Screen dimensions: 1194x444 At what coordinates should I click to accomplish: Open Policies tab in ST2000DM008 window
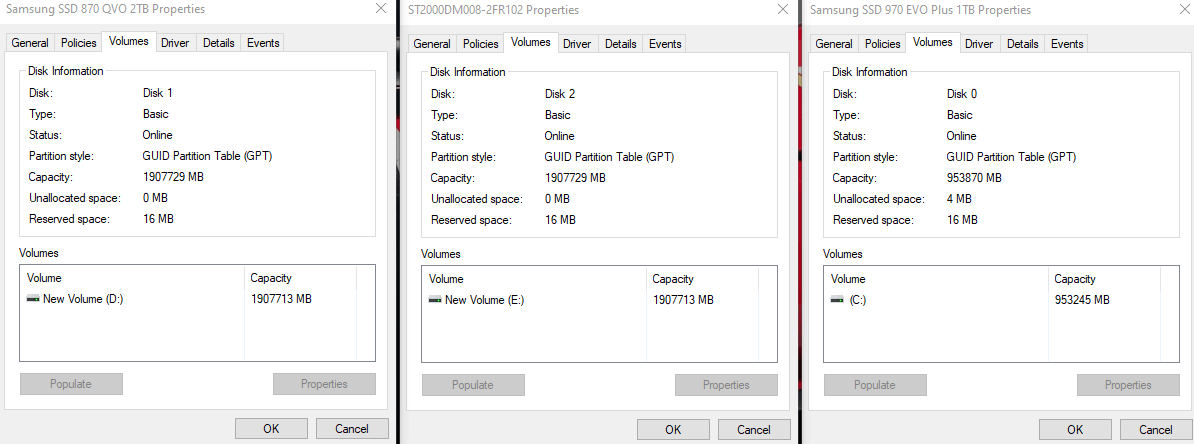click(x=480, y=44)
